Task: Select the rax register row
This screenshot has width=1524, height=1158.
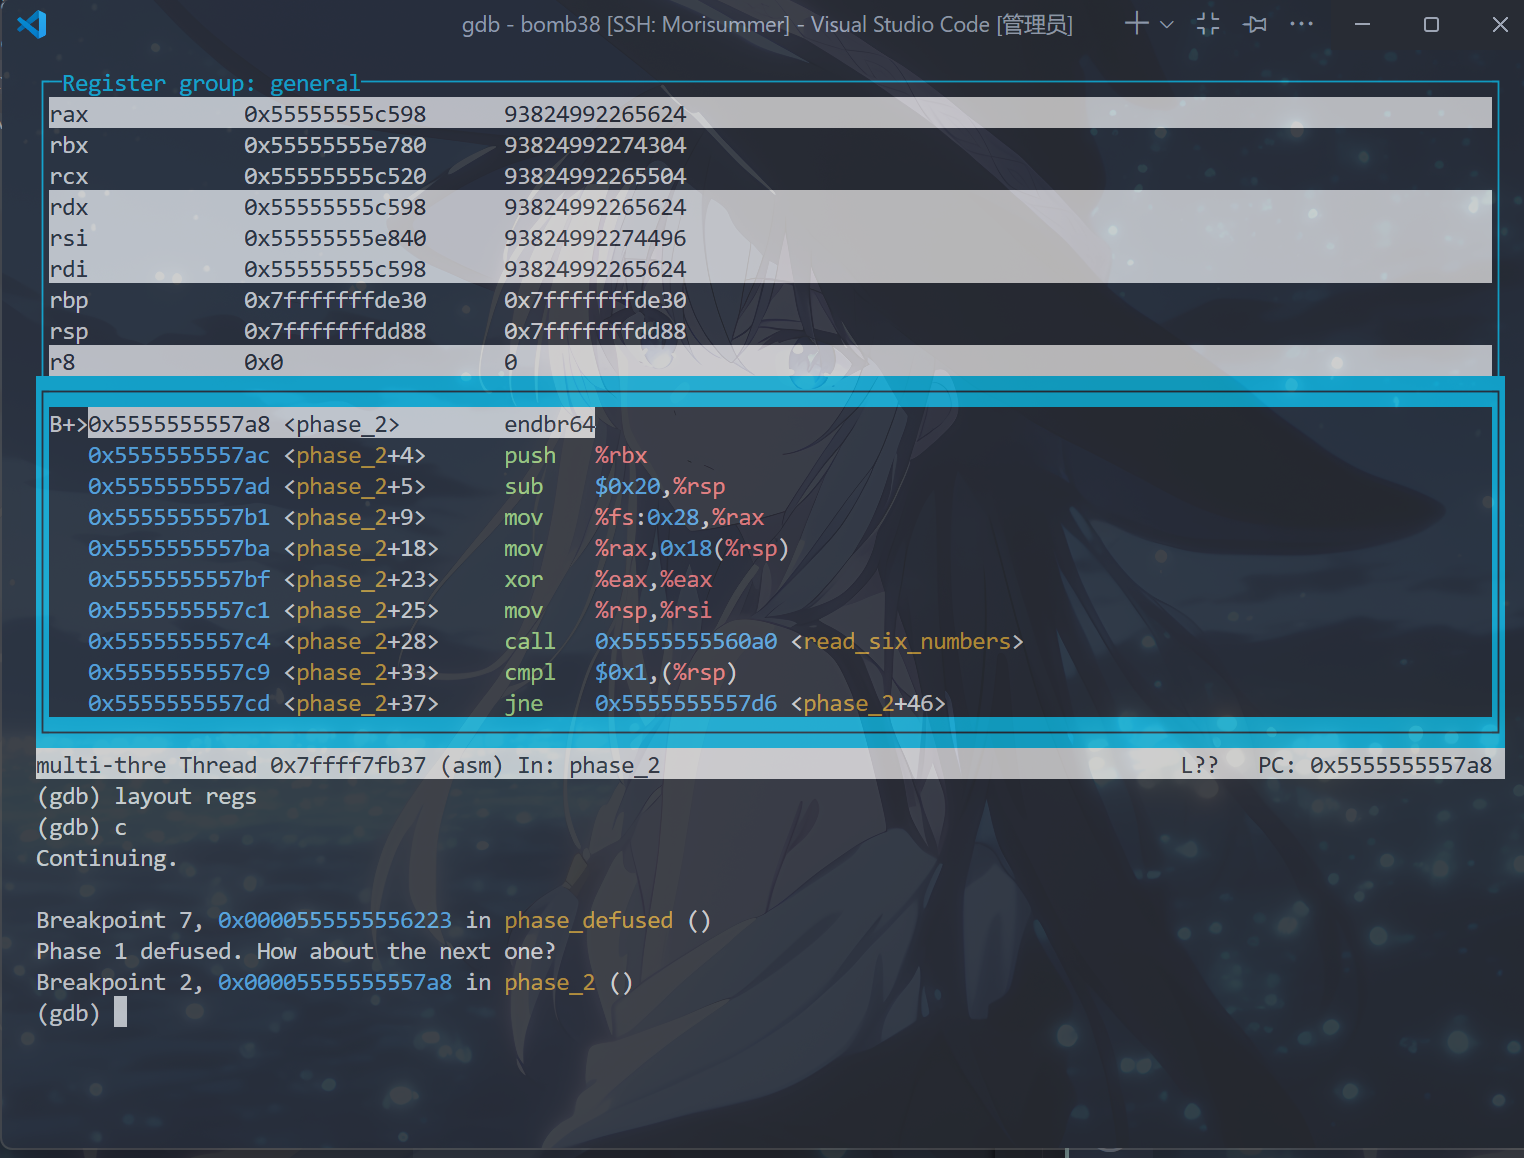Action: pyautogui.click(x=69, y=114)
